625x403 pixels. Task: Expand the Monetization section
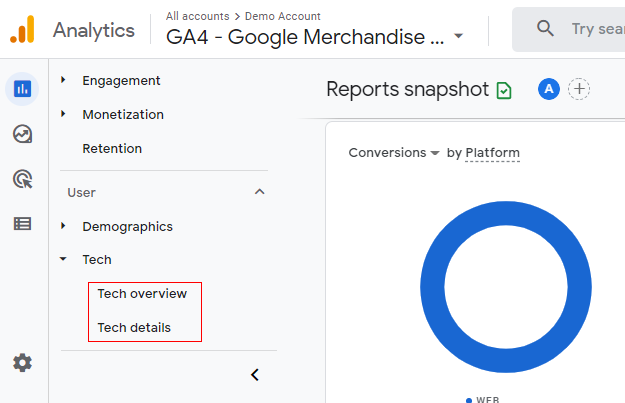(x=63, y=114)
